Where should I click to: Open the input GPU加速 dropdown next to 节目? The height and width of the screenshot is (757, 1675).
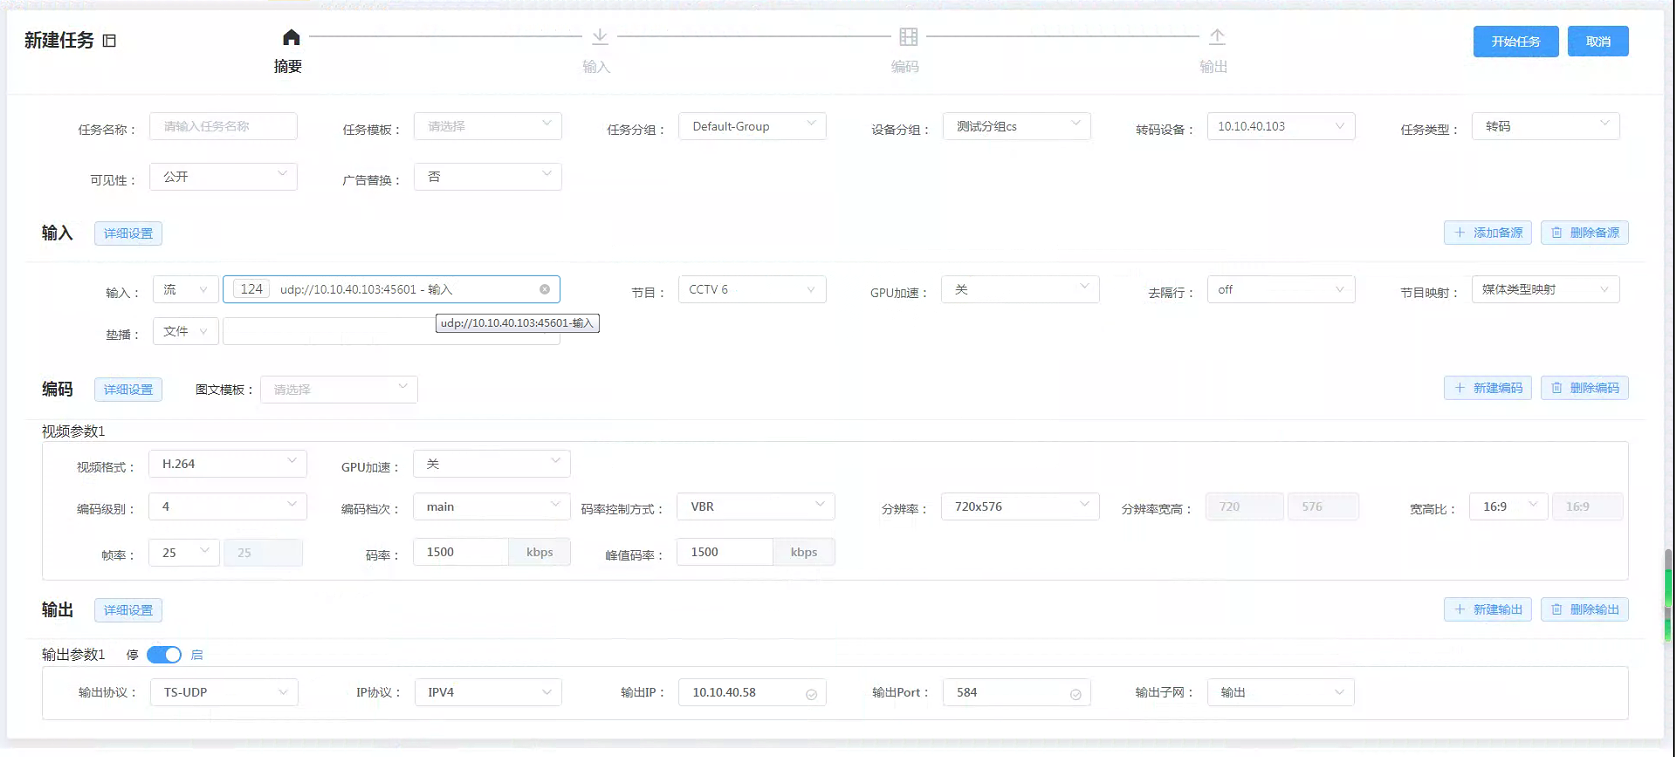click(1020, 289)
